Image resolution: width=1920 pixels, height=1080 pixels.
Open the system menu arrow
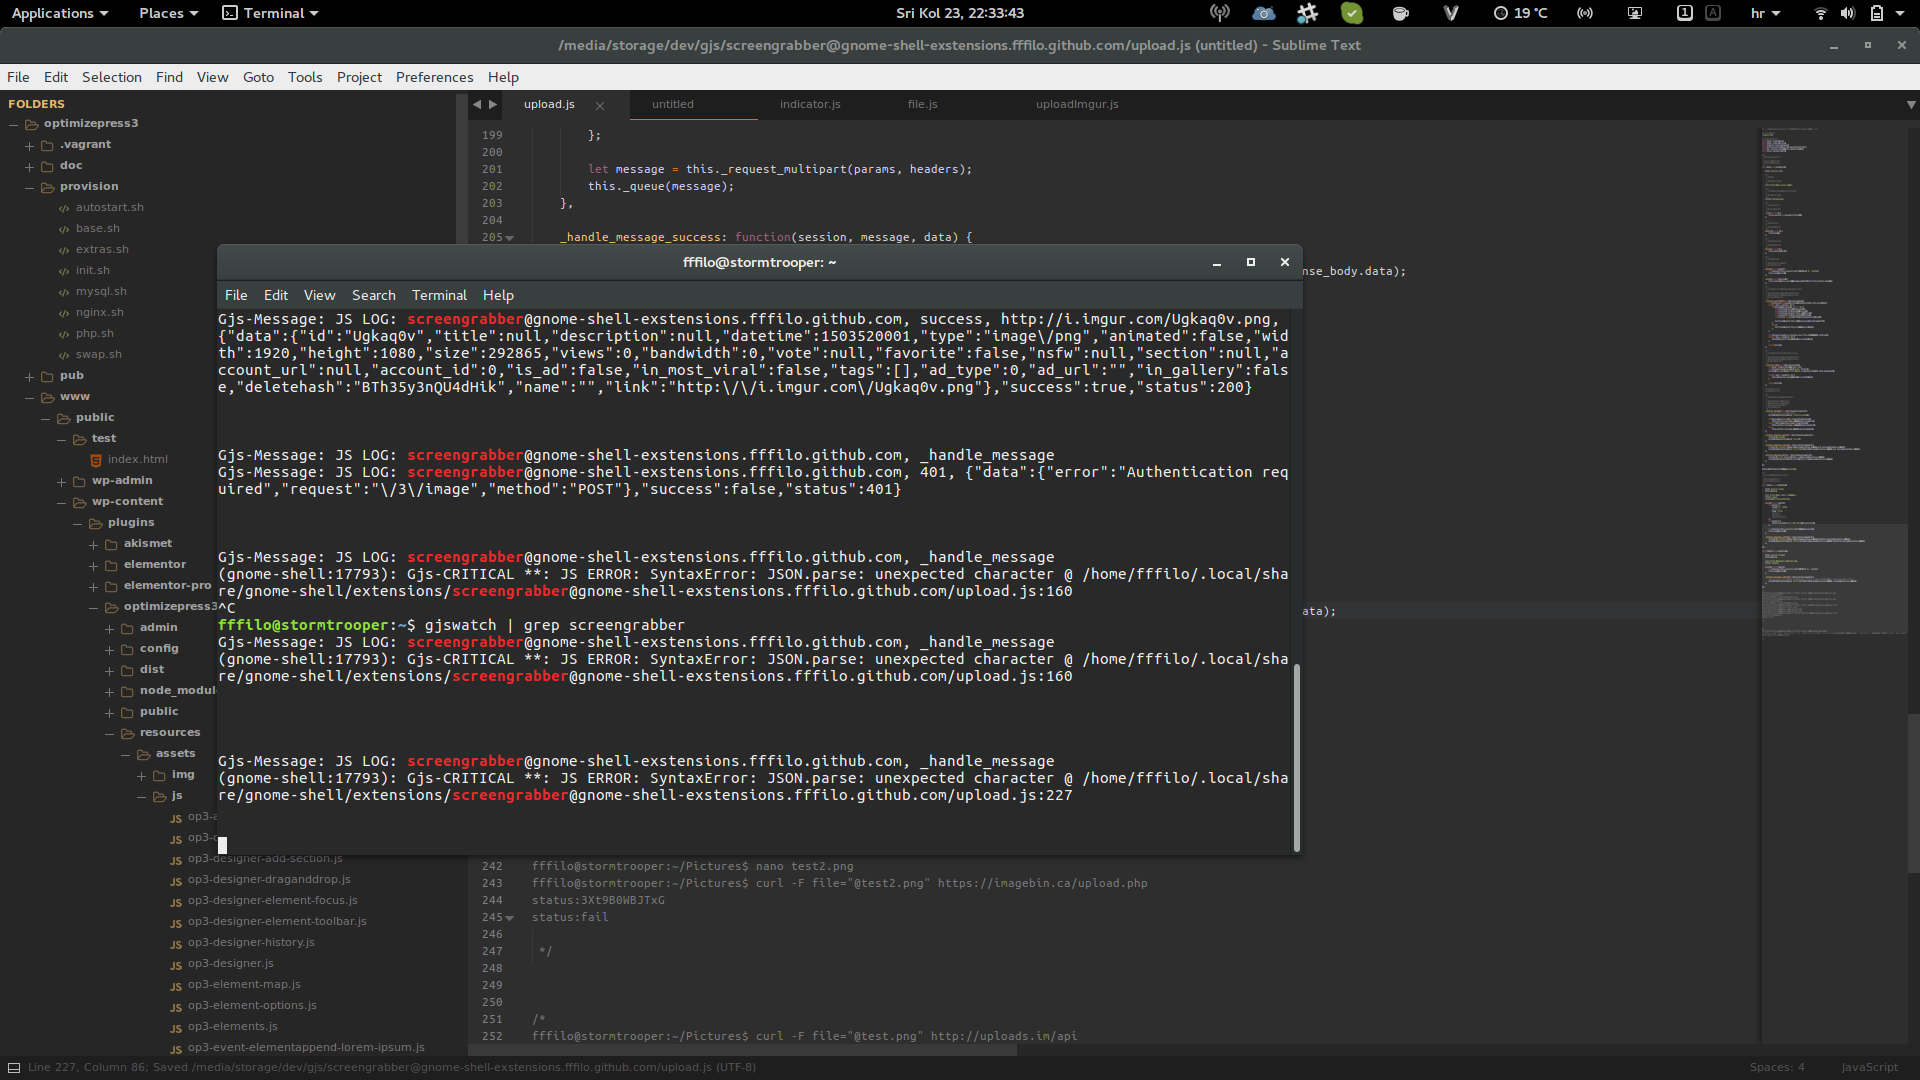coord(1900,13)
